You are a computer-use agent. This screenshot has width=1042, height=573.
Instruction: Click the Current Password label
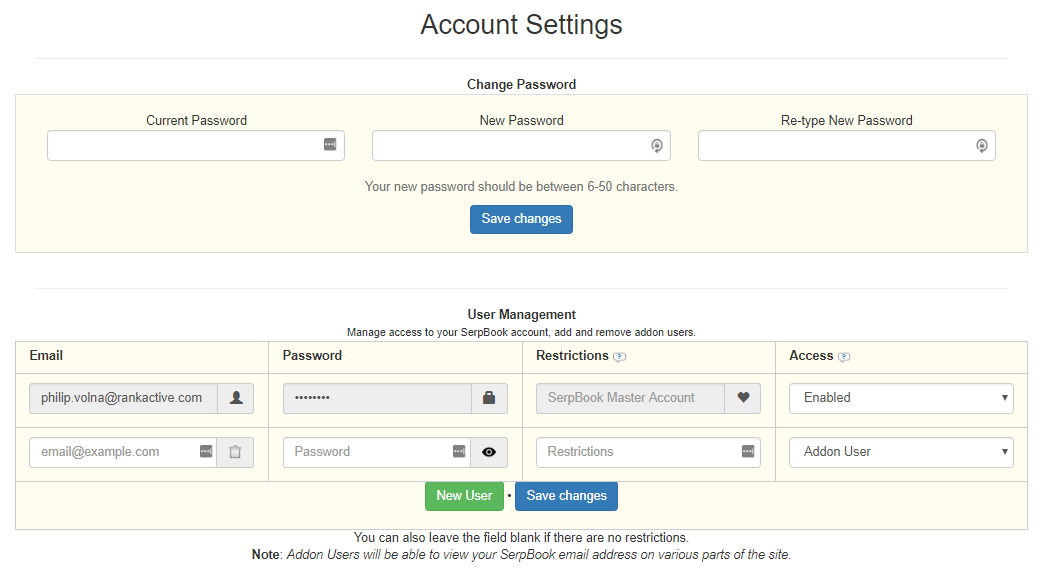click(x=196, y=120)
